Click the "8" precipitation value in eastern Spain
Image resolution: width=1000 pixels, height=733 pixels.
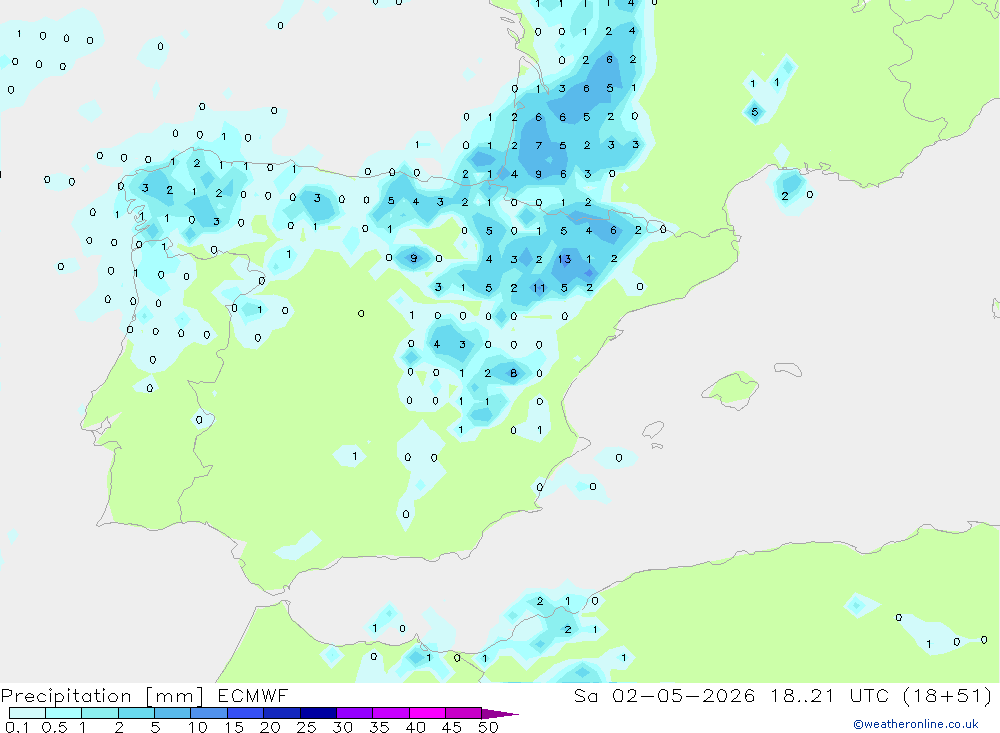513,373
